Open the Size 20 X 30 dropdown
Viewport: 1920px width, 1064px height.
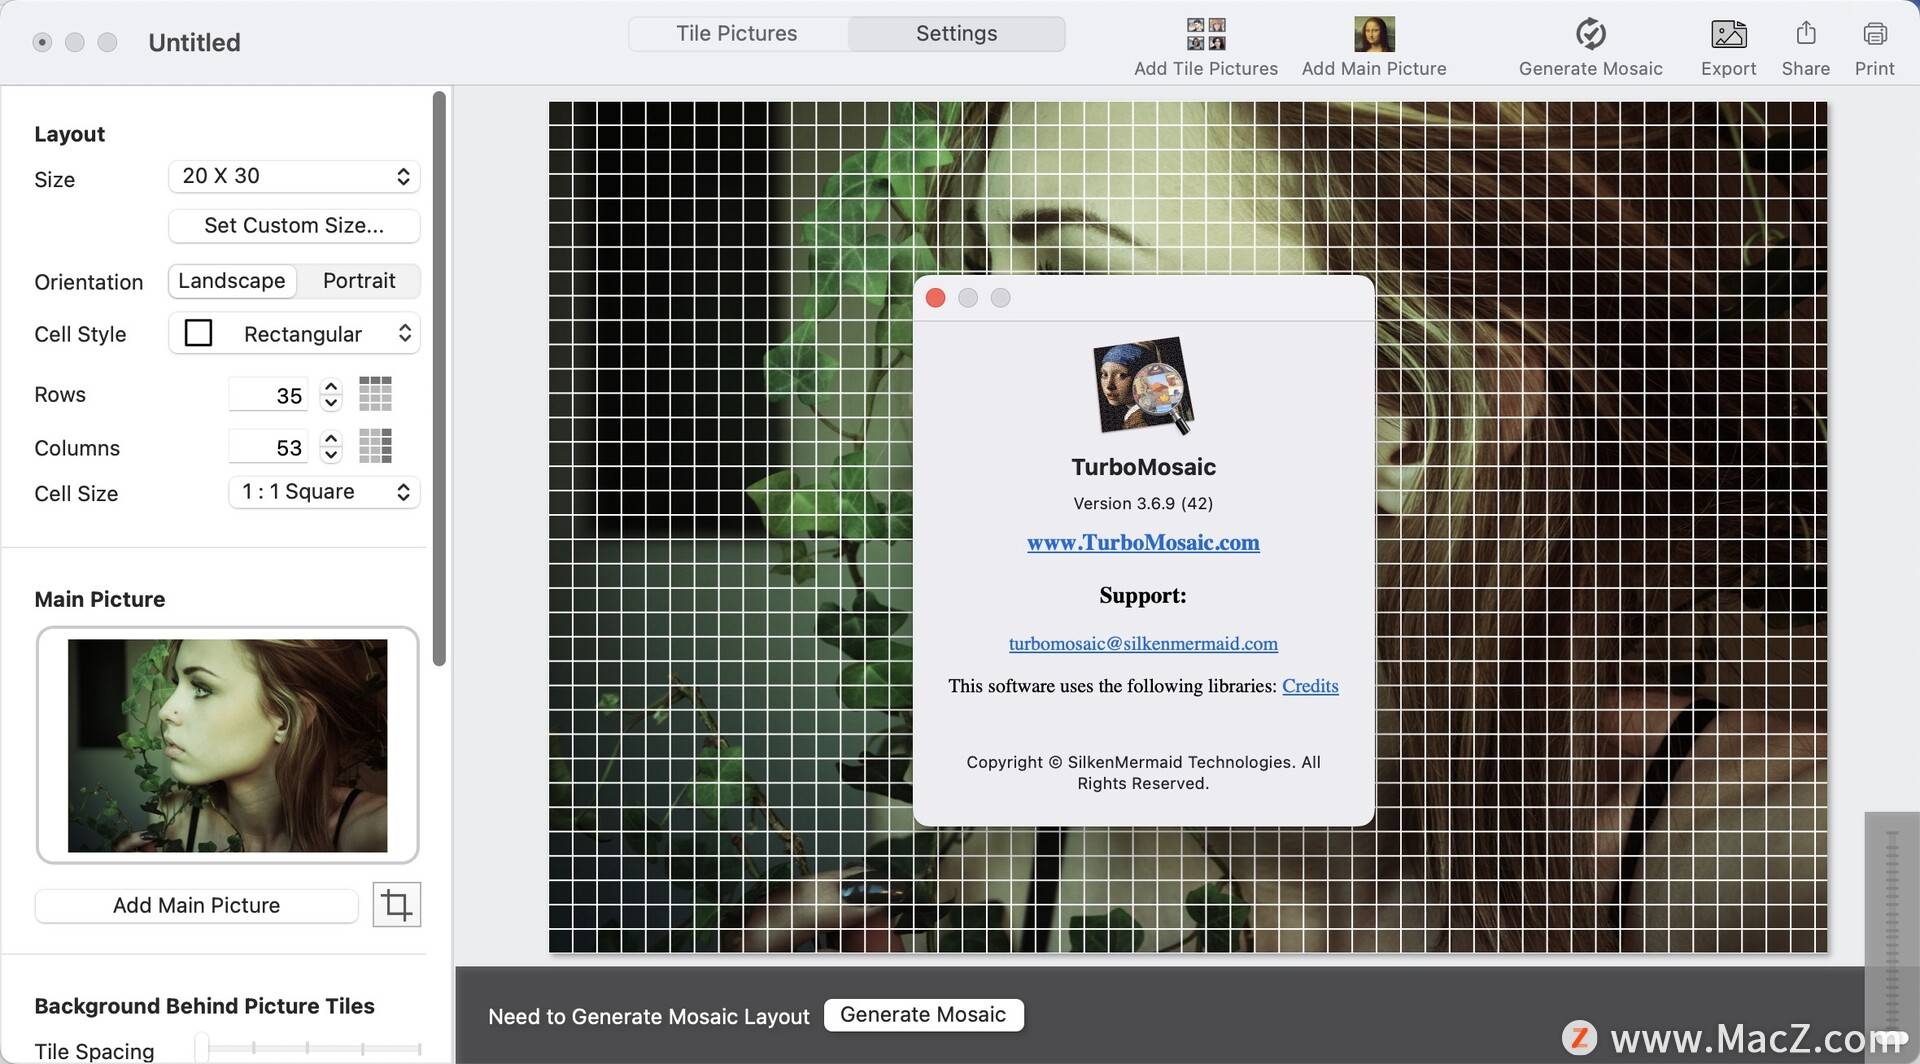pos(294,176)
